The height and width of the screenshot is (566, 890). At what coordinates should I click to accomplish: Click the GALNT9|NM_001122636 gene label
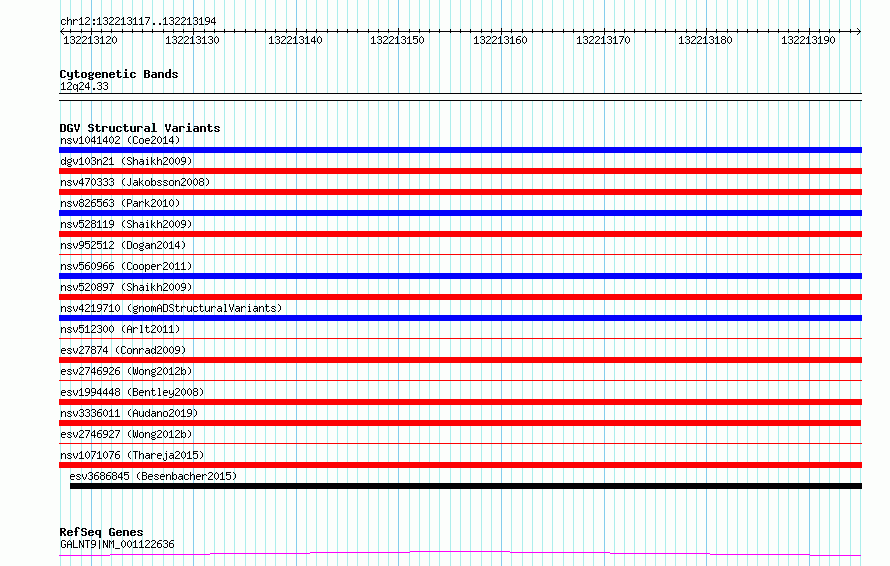coord(117,544)
